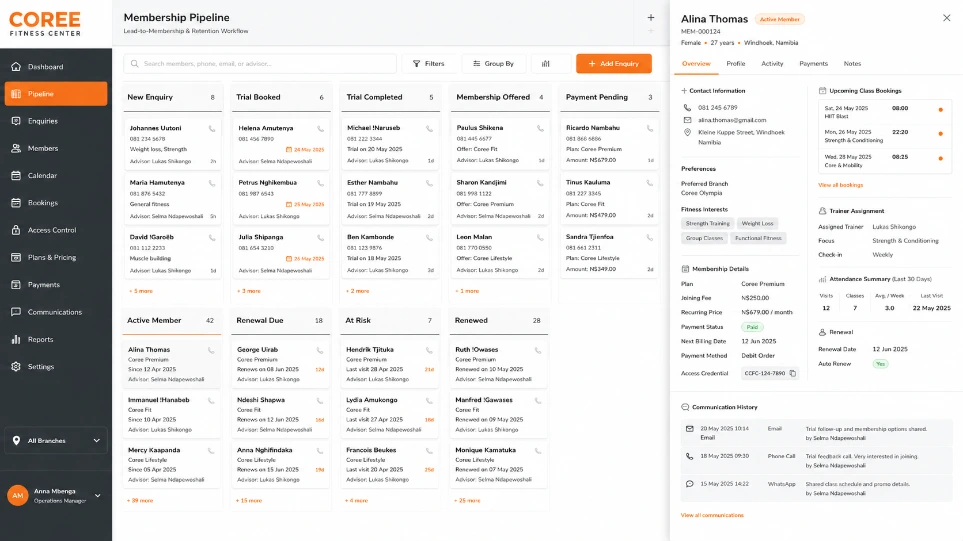The image size is (963, 541).
Task: Click phone icon on Ruth !Owases card
Action: point(537,351)
